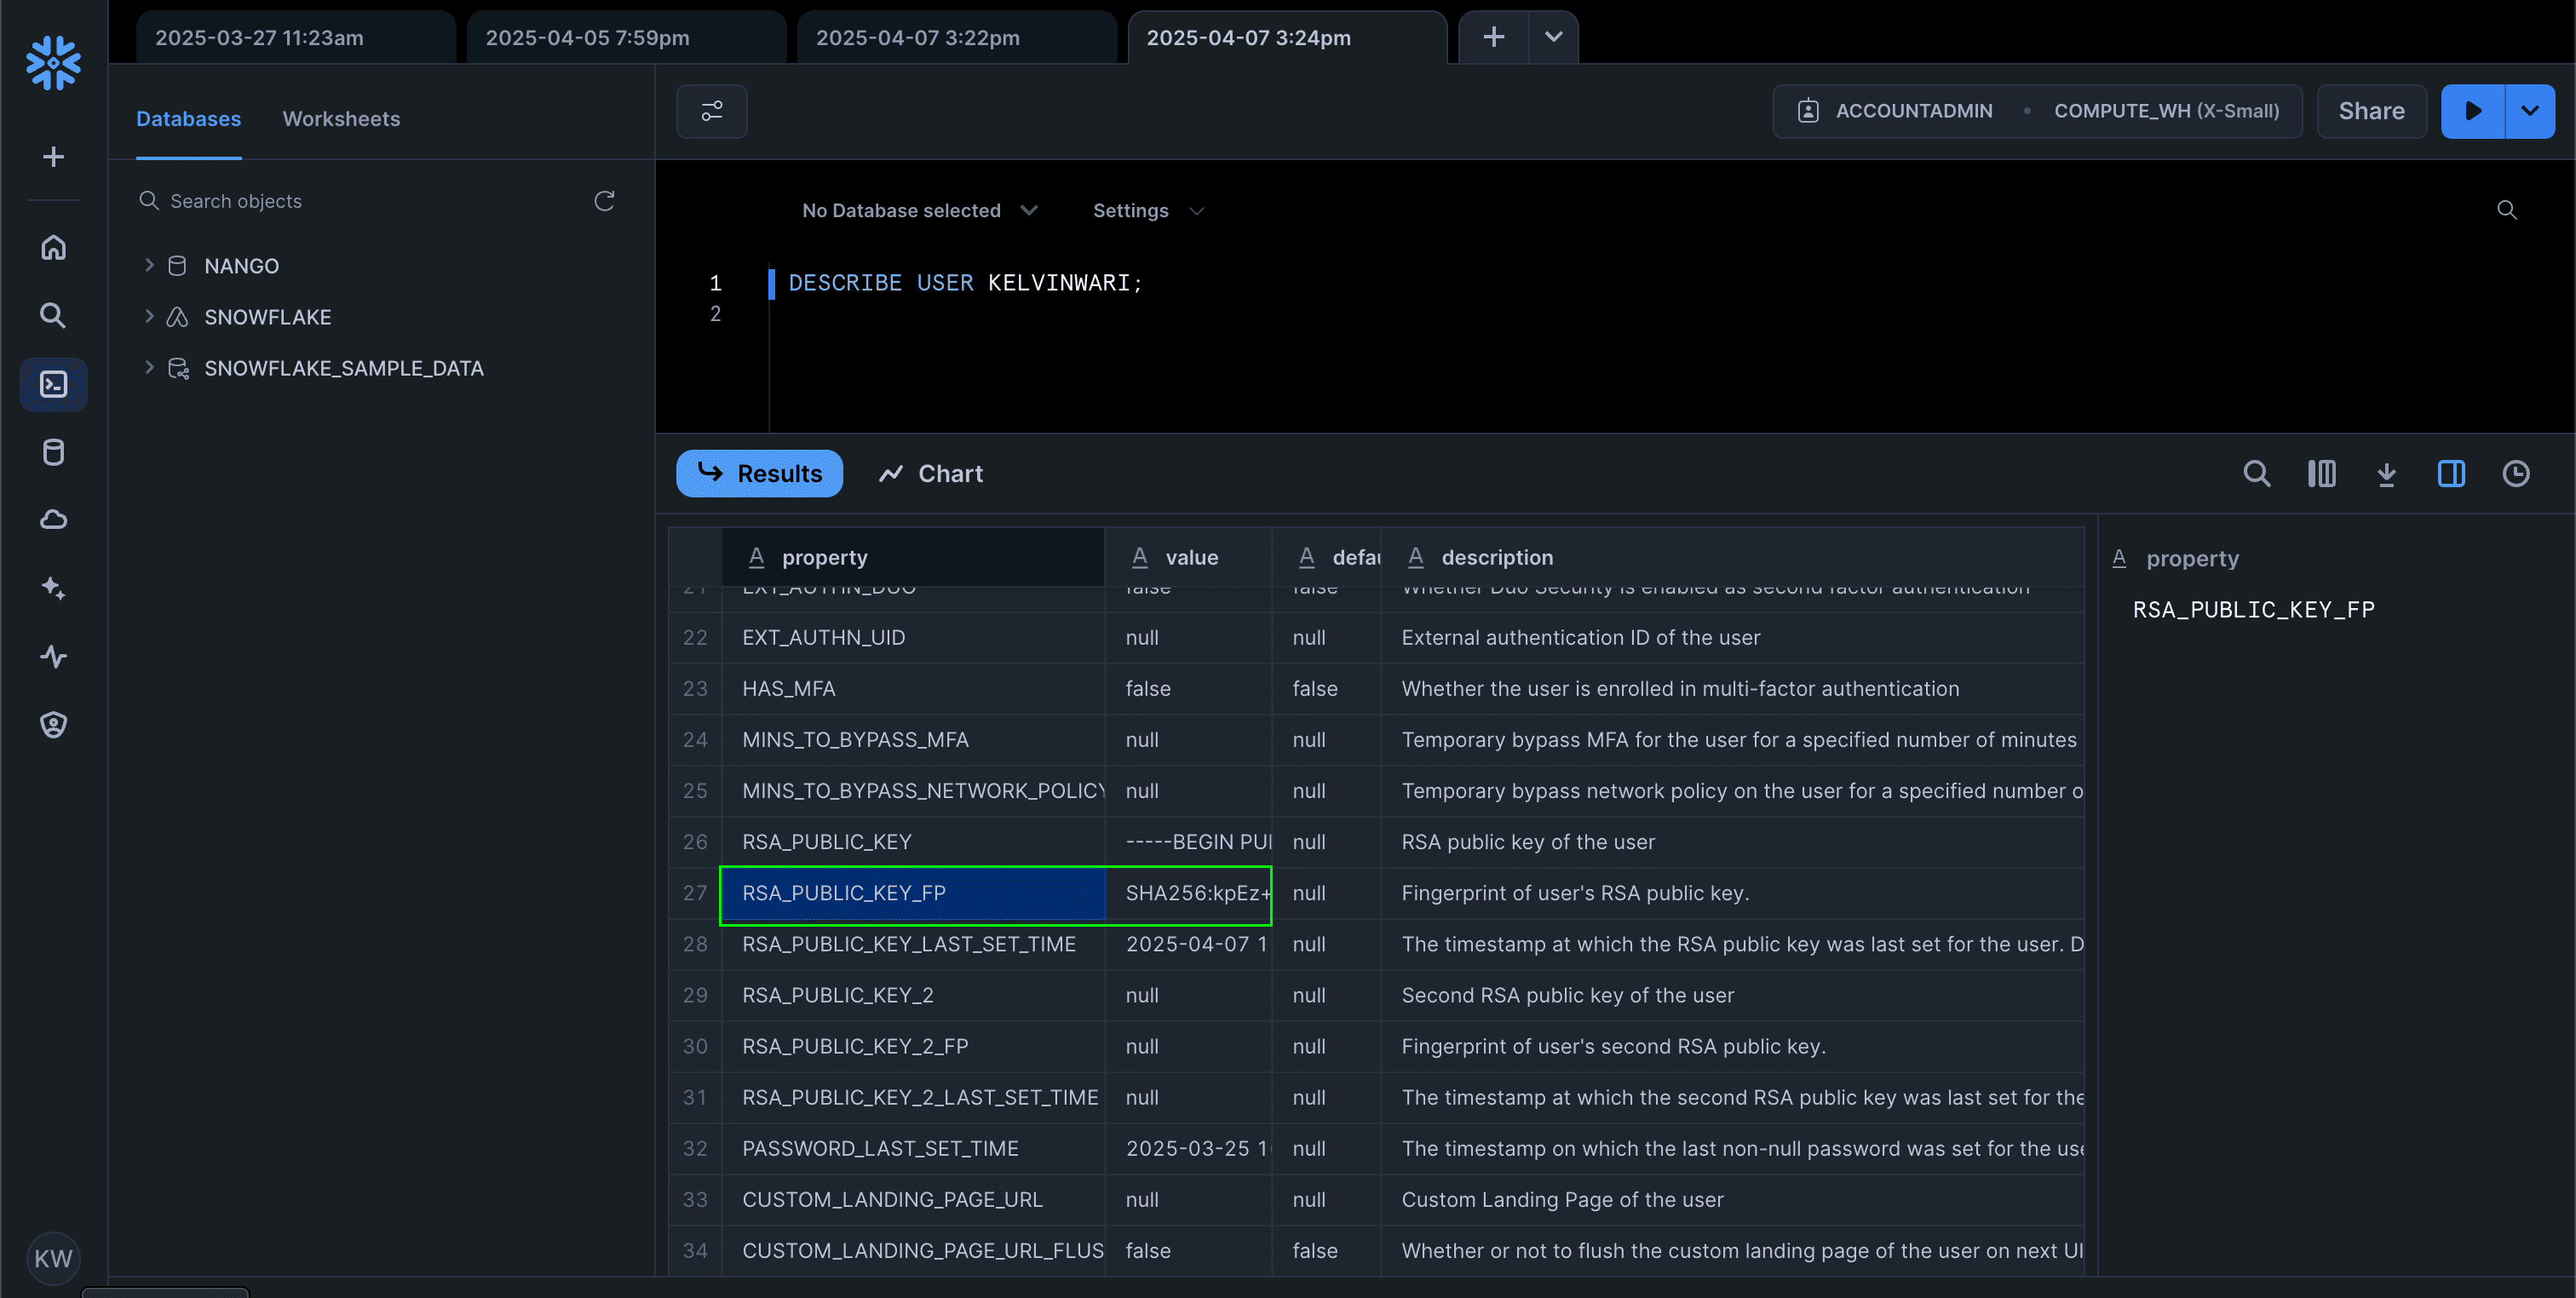The width and height of the screenshot is (2576, 1298).
Task: Expand the SNOWFLAKE_SAMPLE_DATA tree
Action: [149, 367]
